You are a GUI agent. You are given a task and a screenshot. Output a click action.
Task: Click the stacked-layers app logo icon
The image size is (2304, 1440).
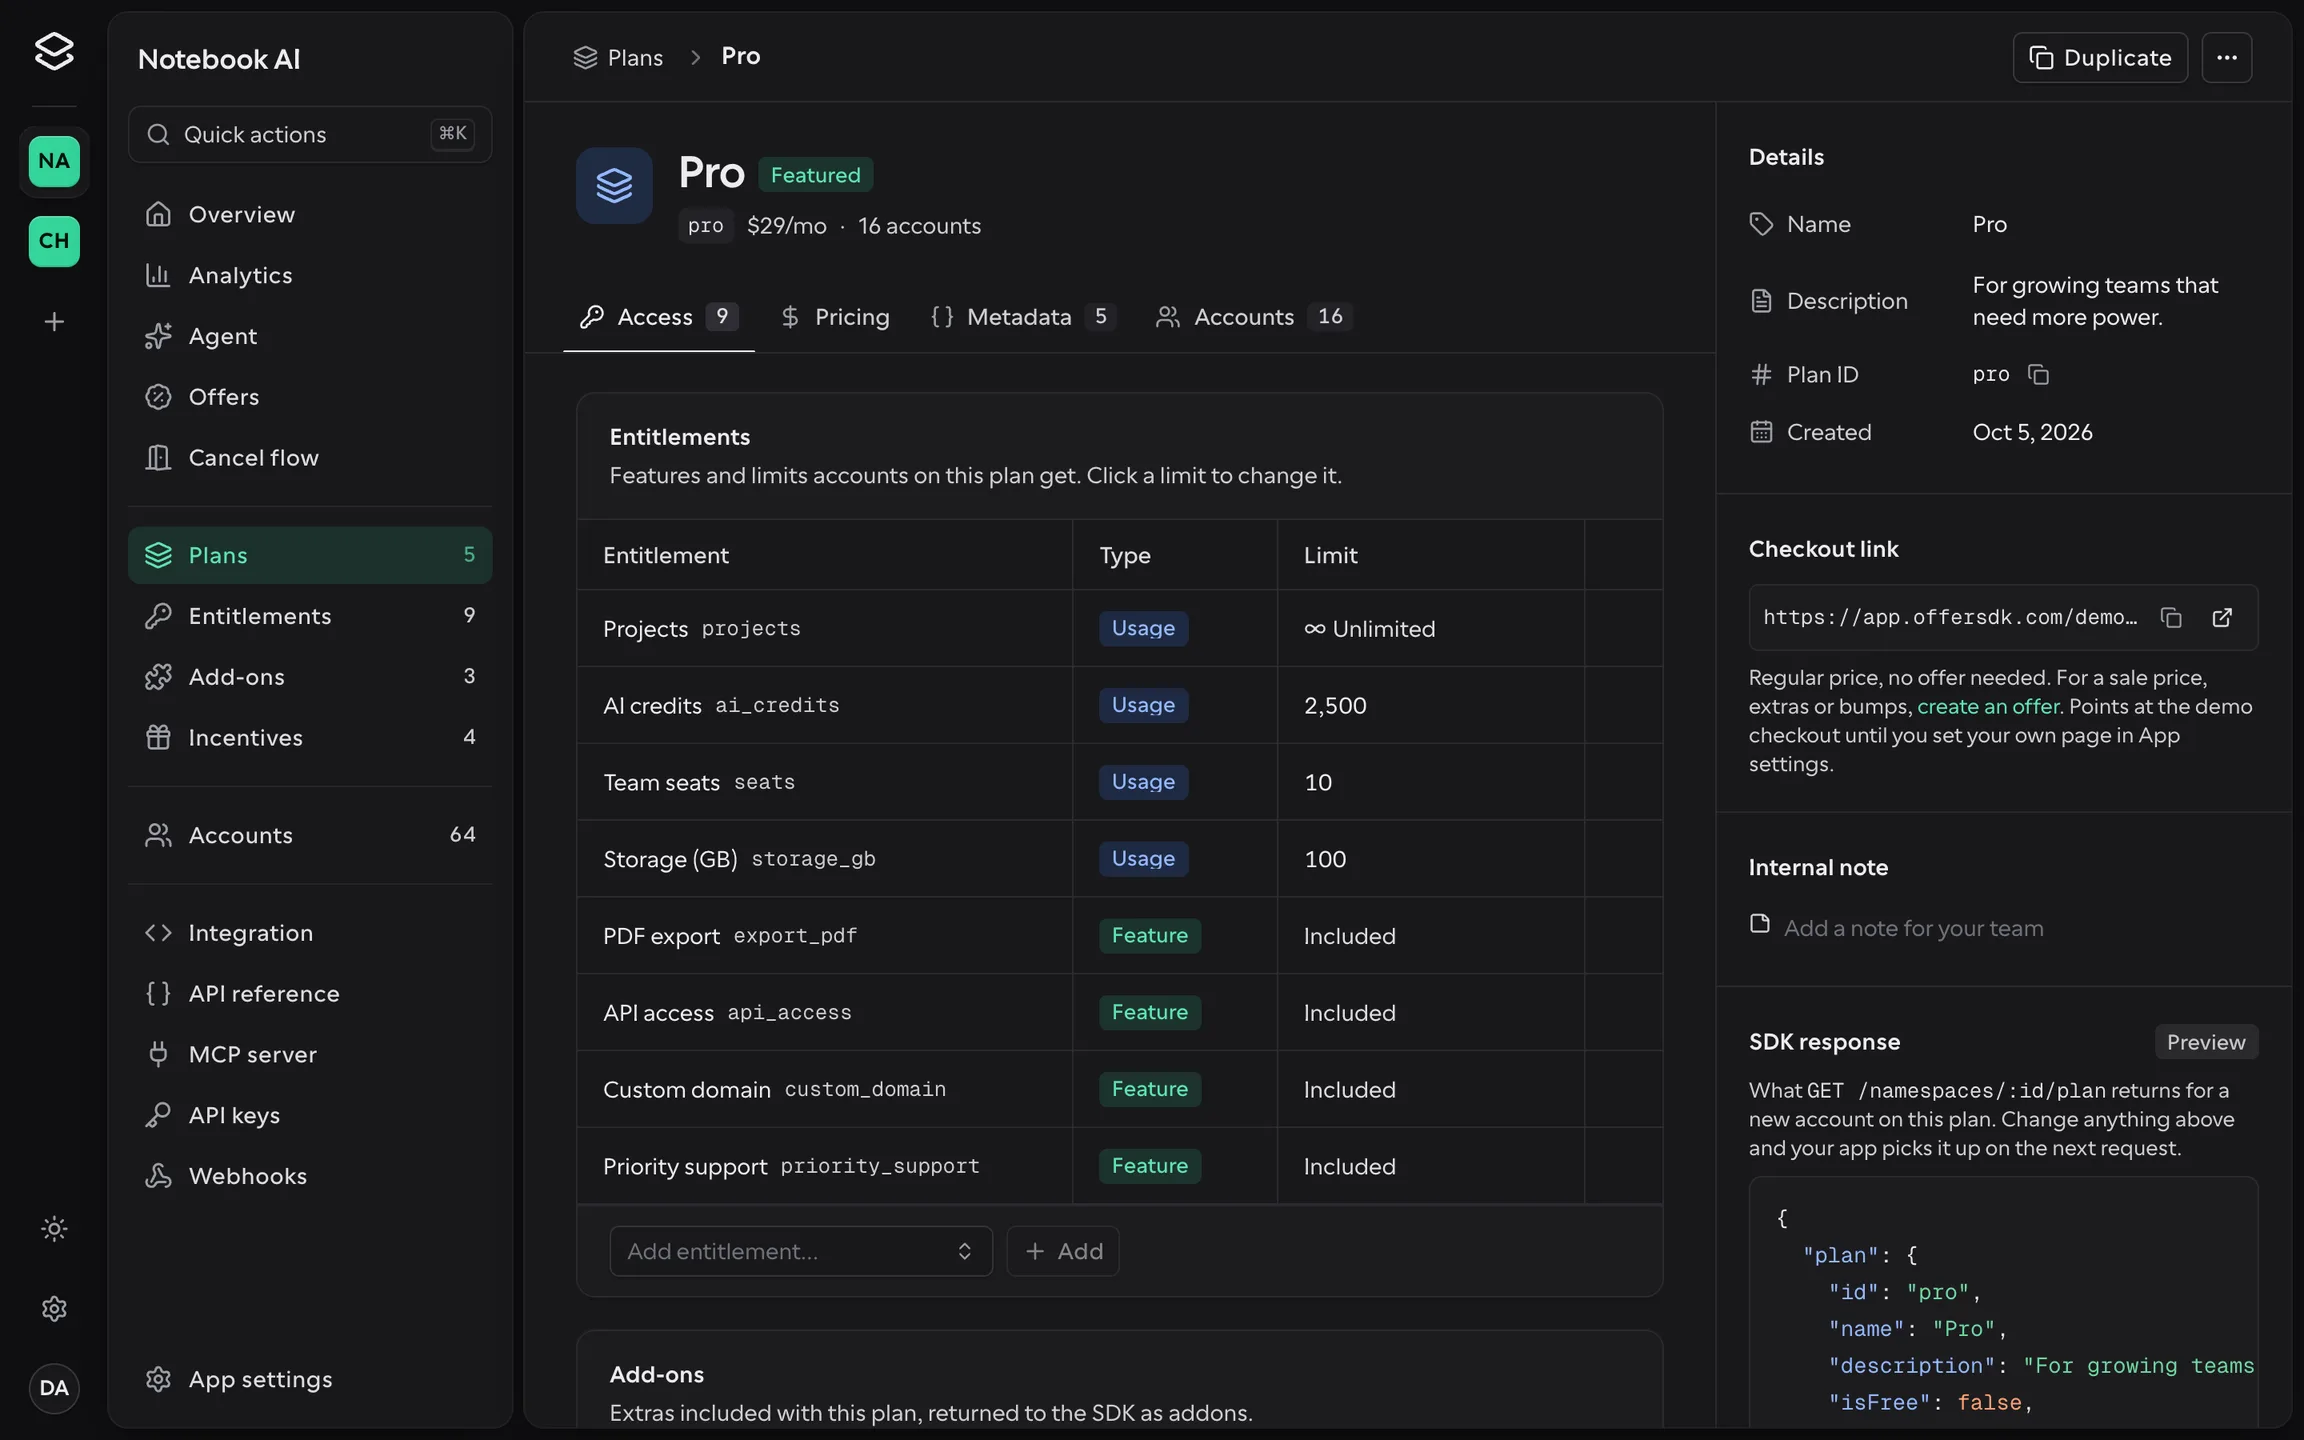(x=54, y=51)
